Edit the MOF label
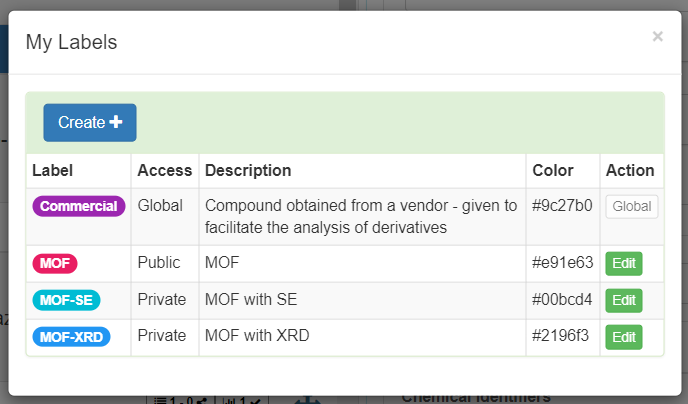The width and height of the screenshot is (688, 404). (623, 264)
